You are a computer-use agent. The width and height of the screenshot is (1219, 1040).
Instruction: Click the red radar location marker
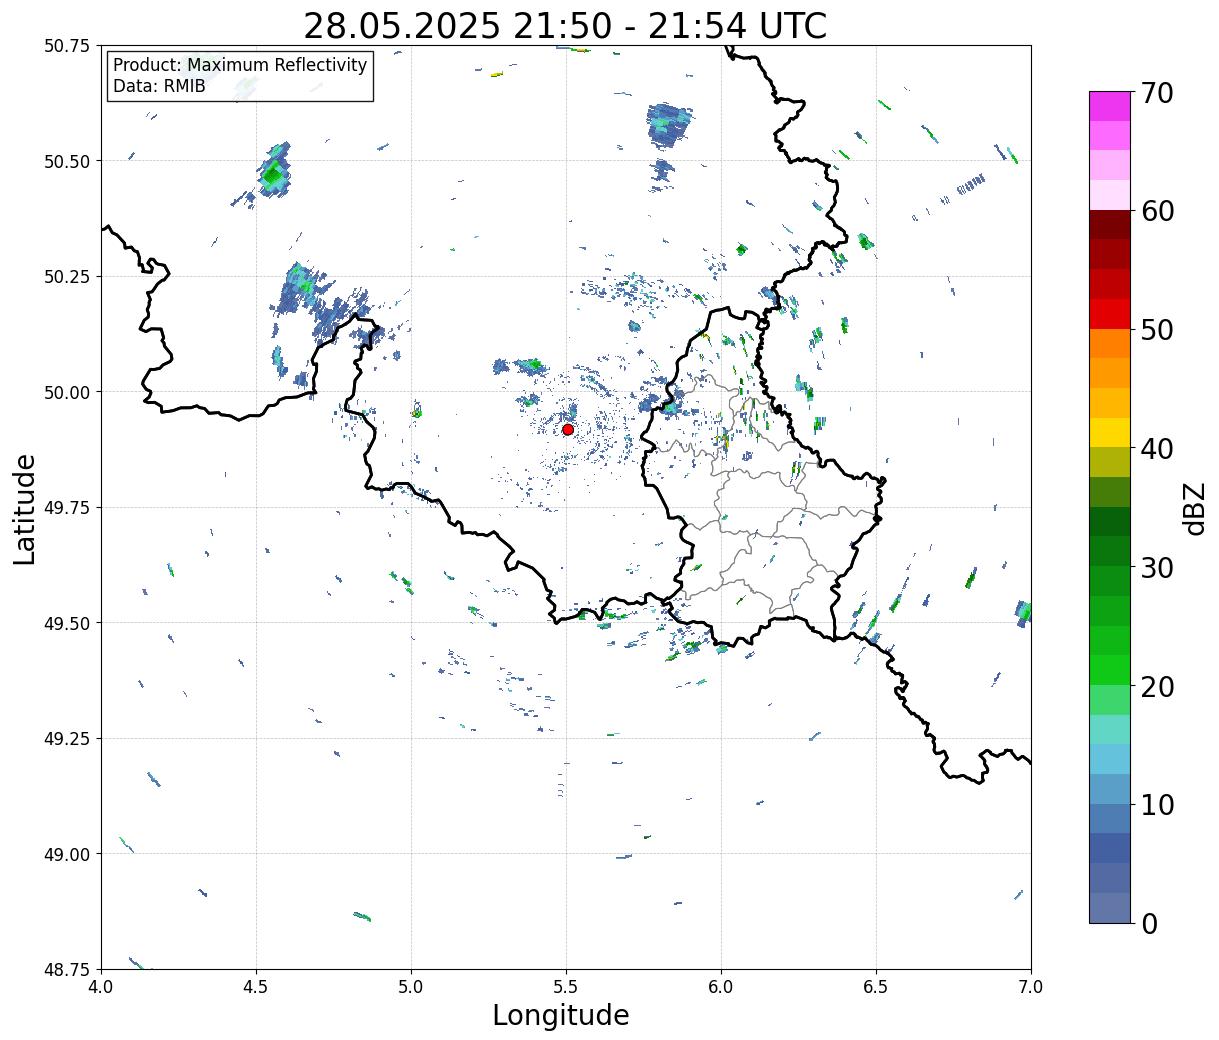tap(568, 429)
